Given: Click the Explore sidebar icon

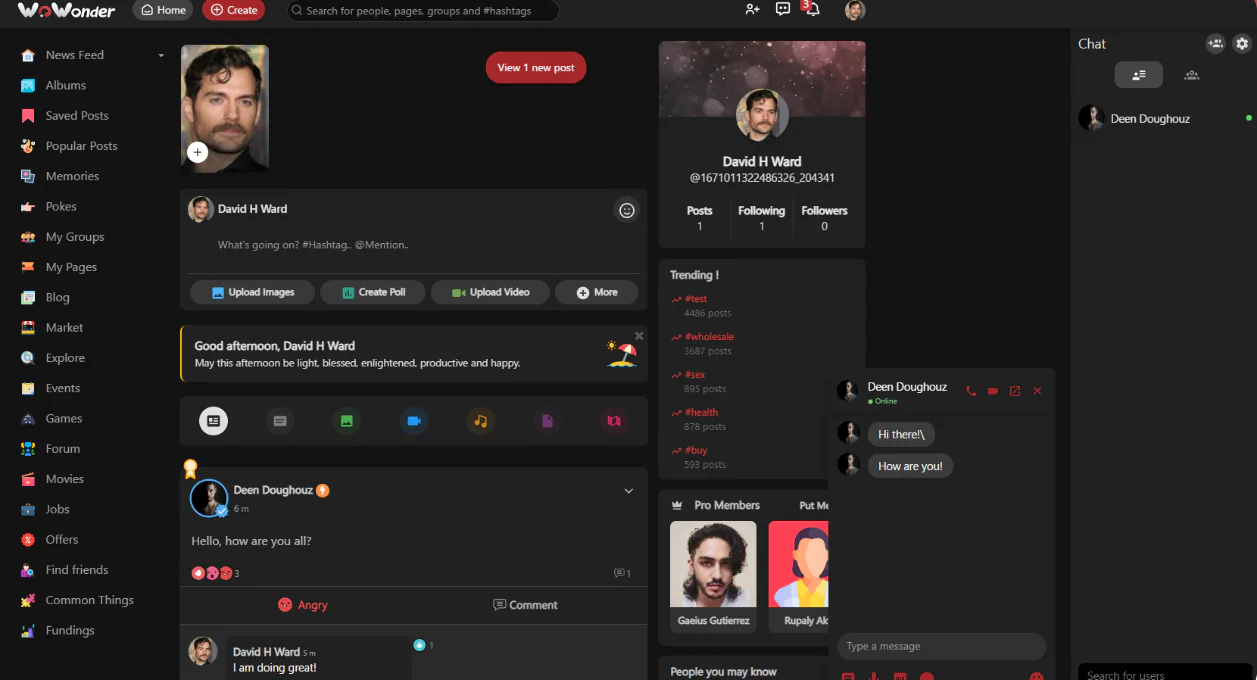Looking at the screenshot, I should [28, 358].
